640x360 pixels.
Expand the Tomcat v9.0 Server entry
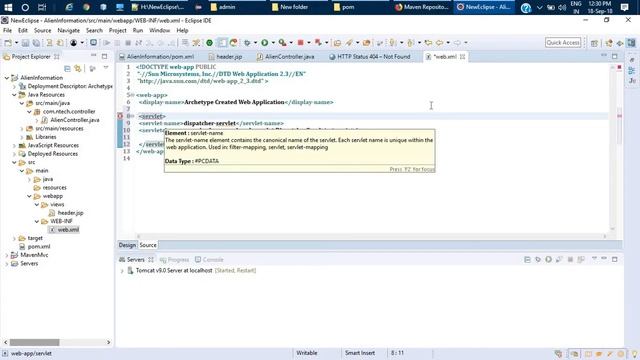pyautogui.click(x=122, y=271)
